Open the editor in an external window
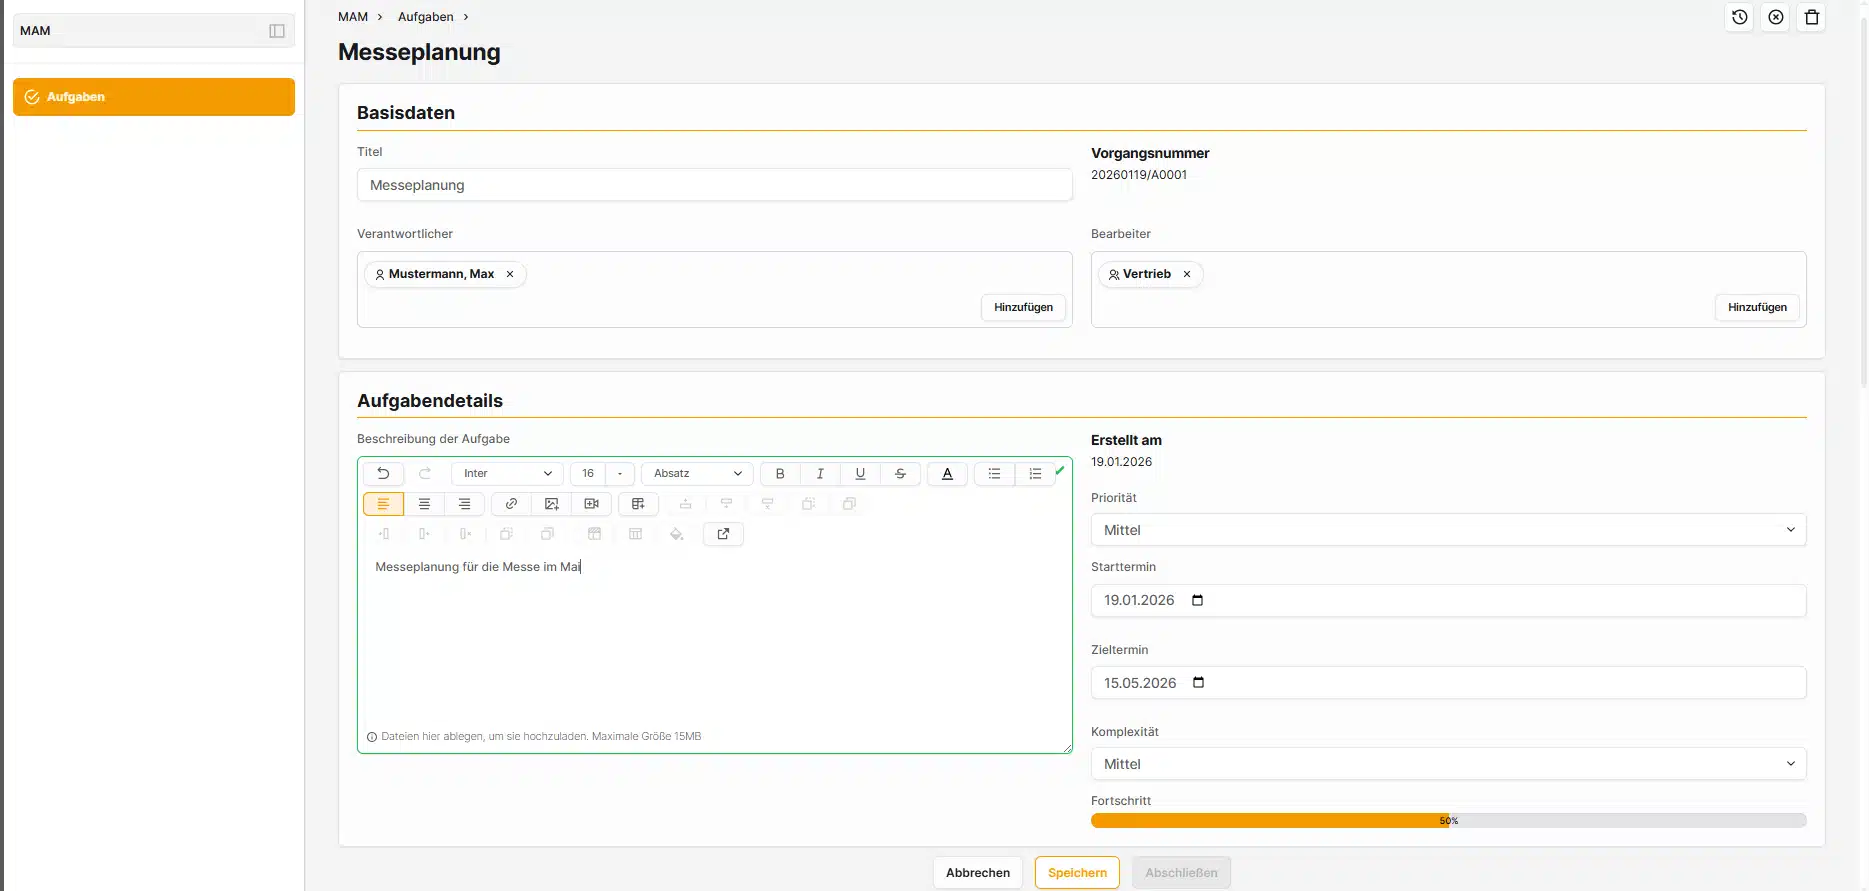The width and height of the screenshot is (1869, 891). click(x=723, y=534)
